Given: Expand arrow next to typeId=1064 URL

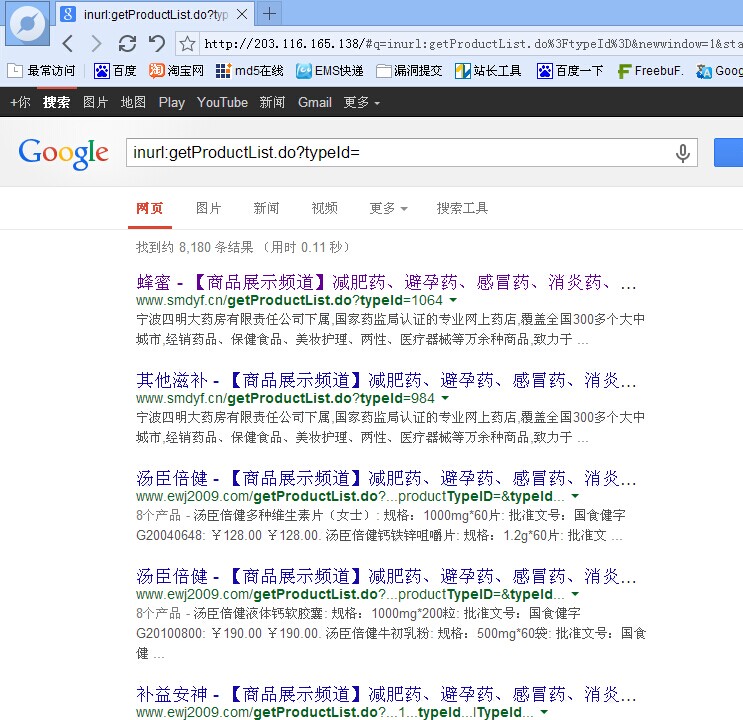Looking at the screenshot, I should tap(453, 300).
